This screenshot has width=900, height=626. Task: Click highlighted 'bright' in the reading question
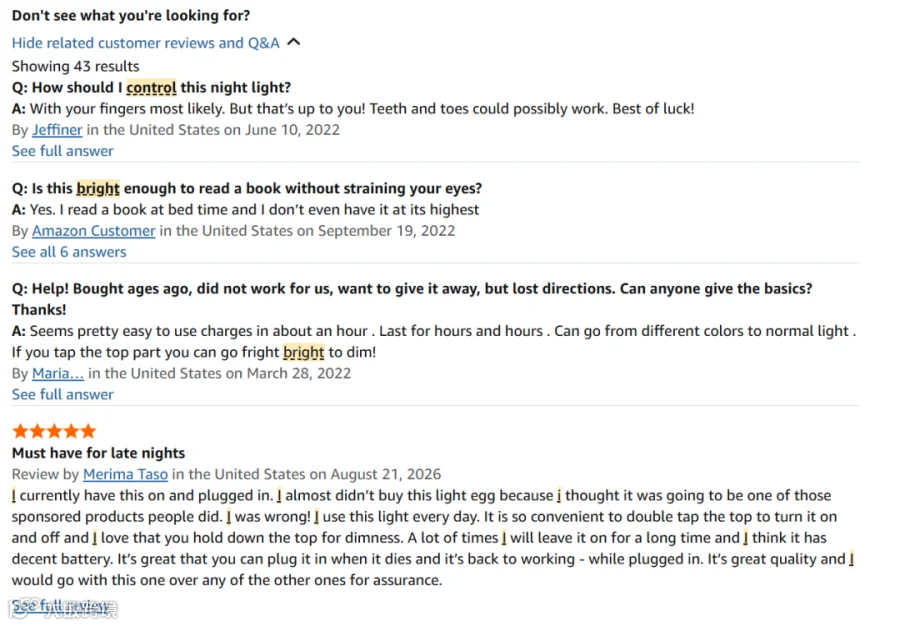98,189
